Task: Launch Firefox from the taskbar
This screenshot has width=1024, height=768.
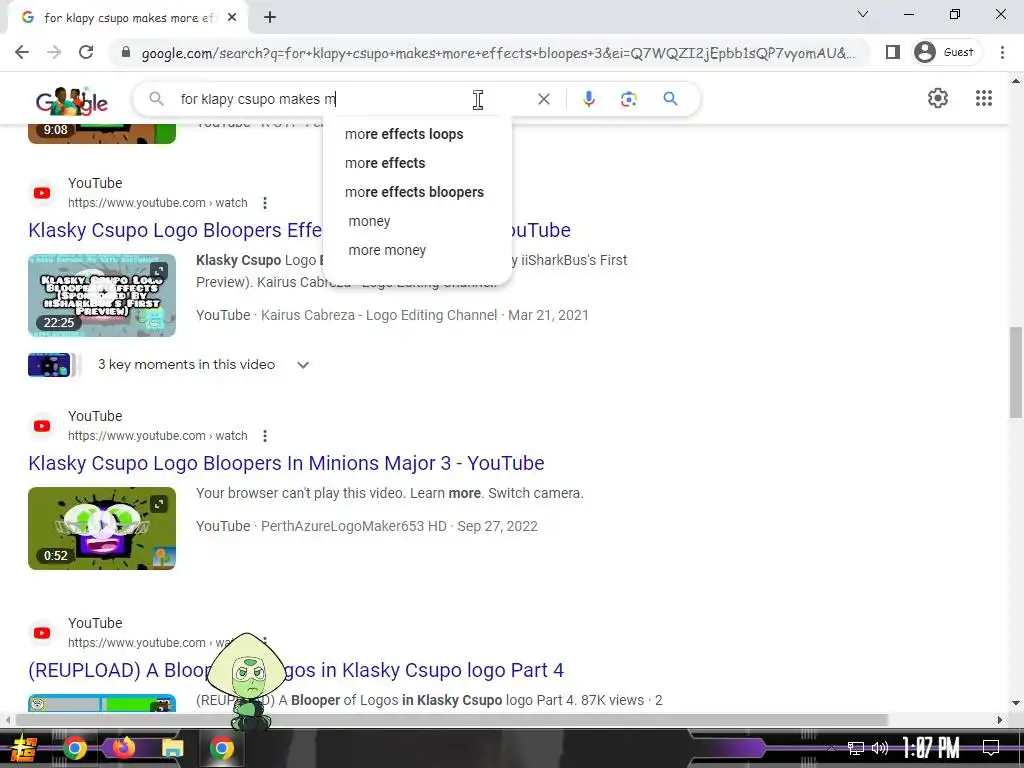Action: pos(123,748)
